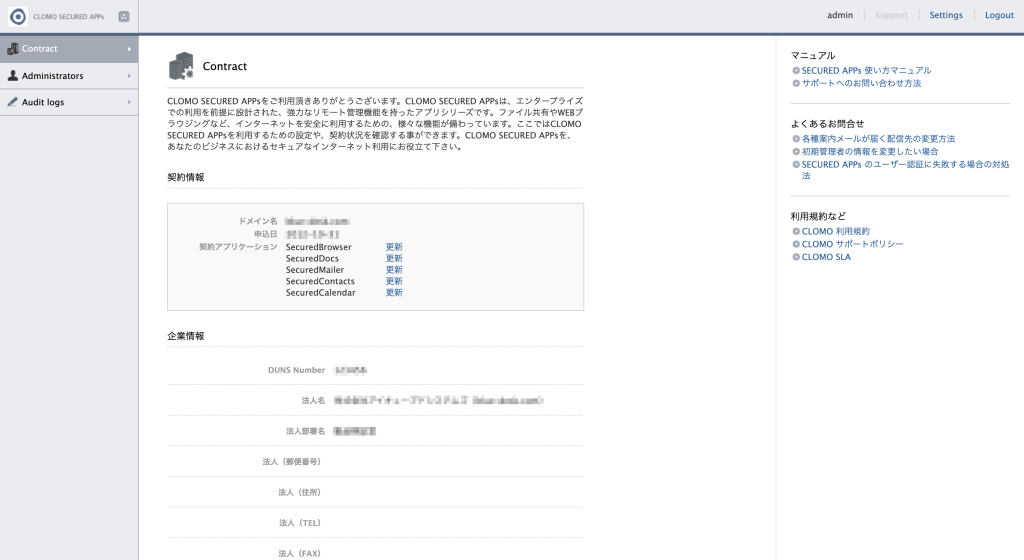Screen dimensions: 1024x560
Task: Open CLOMO 利用規約 link
Action: 836,231
